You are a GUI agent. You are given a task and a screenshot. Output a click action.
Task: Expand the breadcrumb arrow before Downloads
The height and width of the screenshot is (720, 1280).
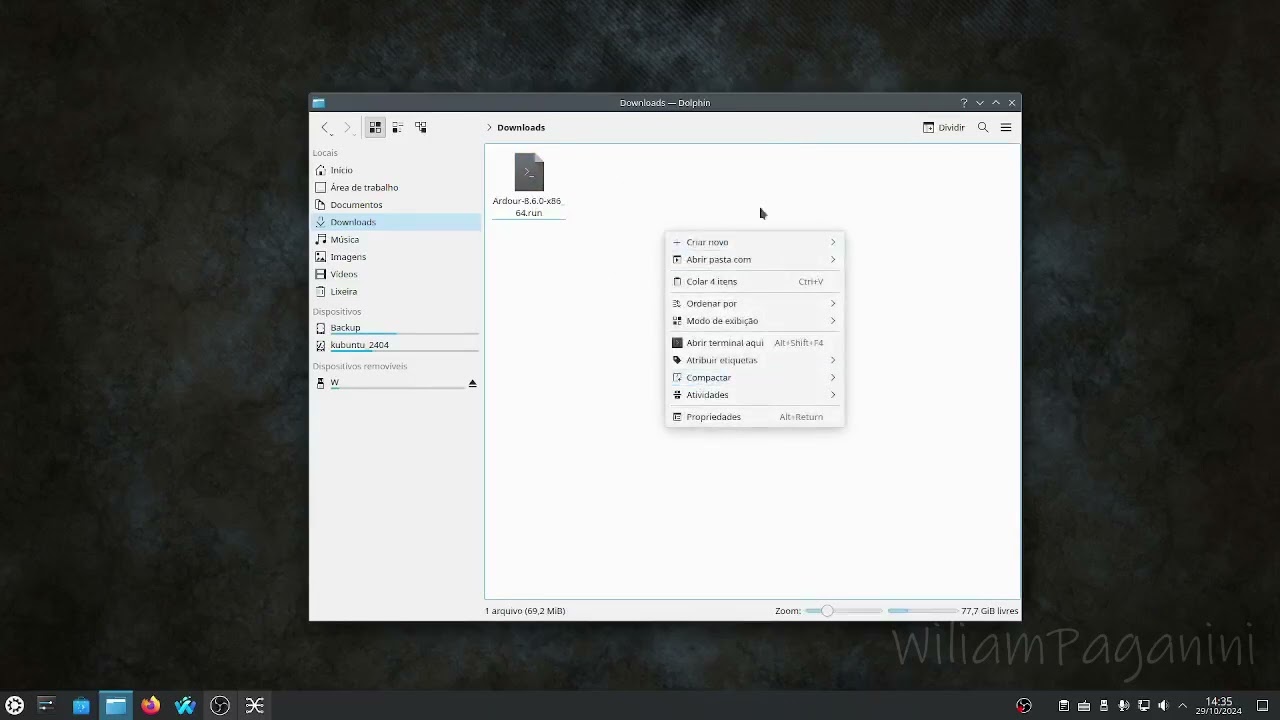tap(489, 128)
